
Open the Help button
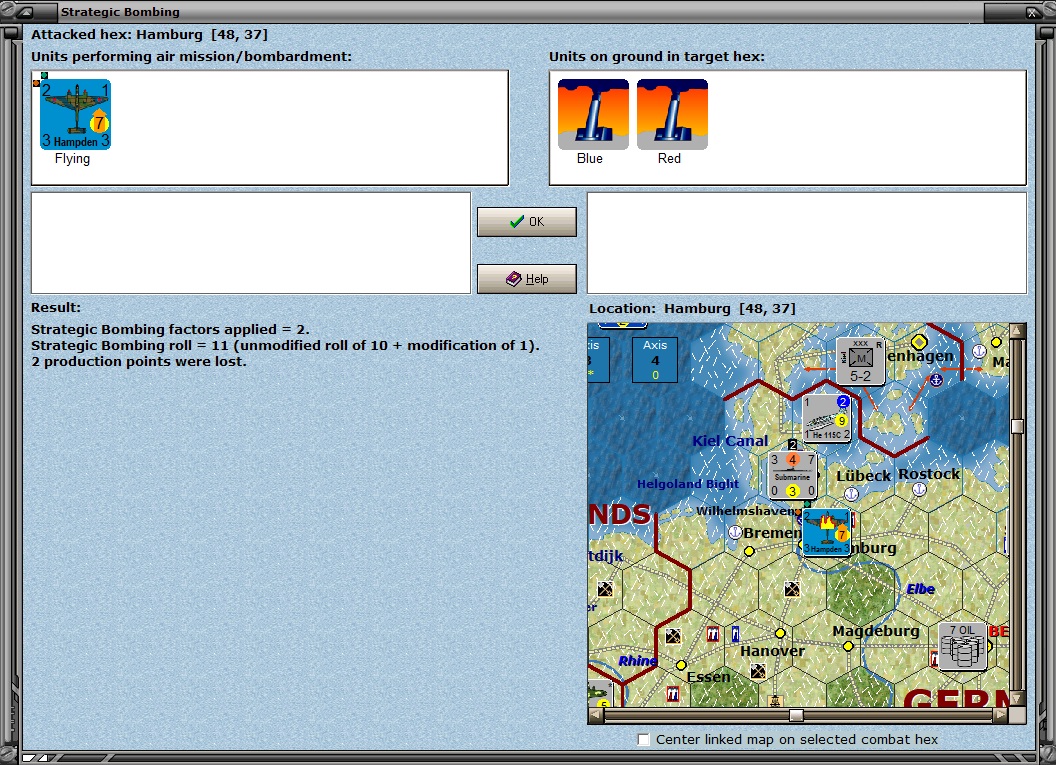527,279
